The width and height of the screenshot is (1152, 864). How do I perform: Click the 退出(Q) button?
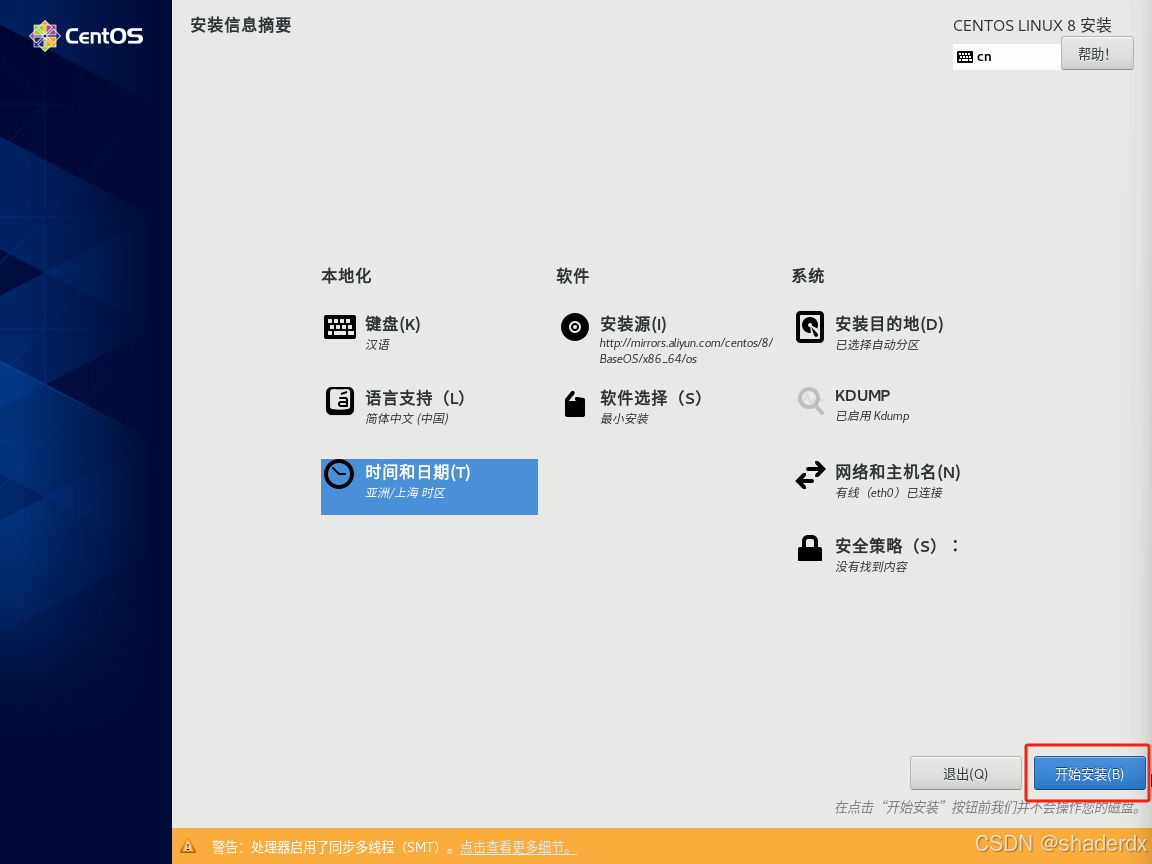(965, 774)
